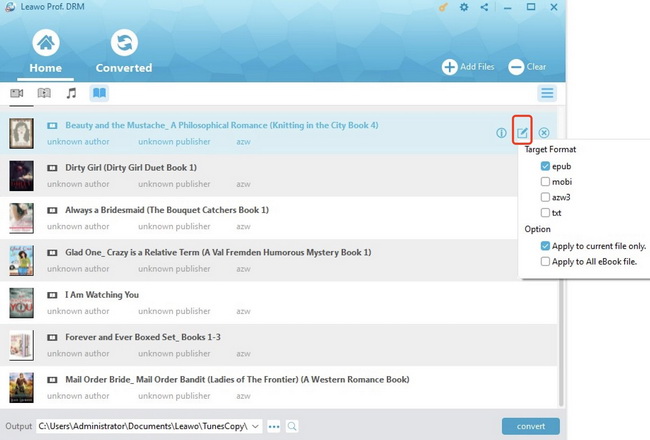Click book icon beside Beauty and the Mustache

tap(52, 126)
